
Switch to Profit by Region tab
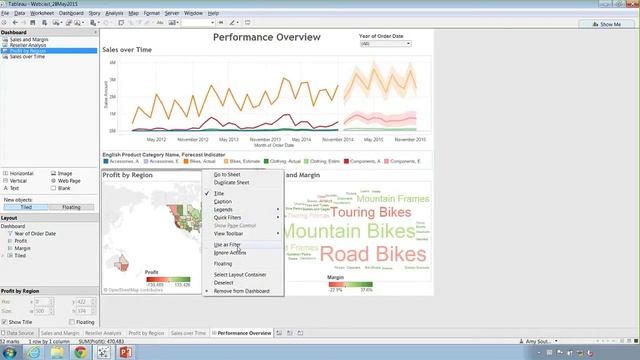(x=146, y=333)
